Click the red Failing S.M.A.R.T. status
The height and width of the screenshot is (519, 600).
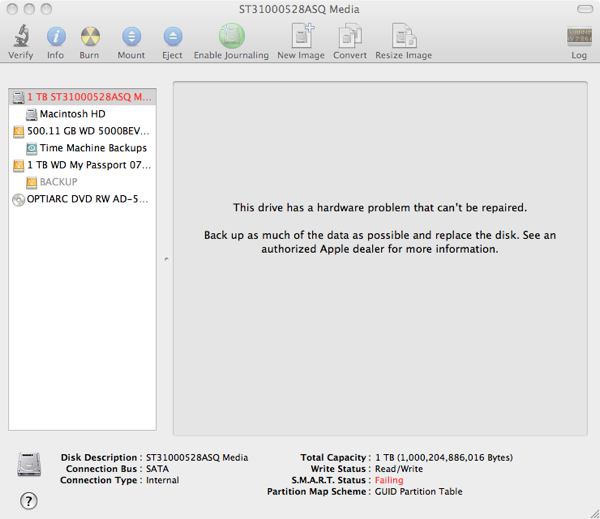(389, 480)
